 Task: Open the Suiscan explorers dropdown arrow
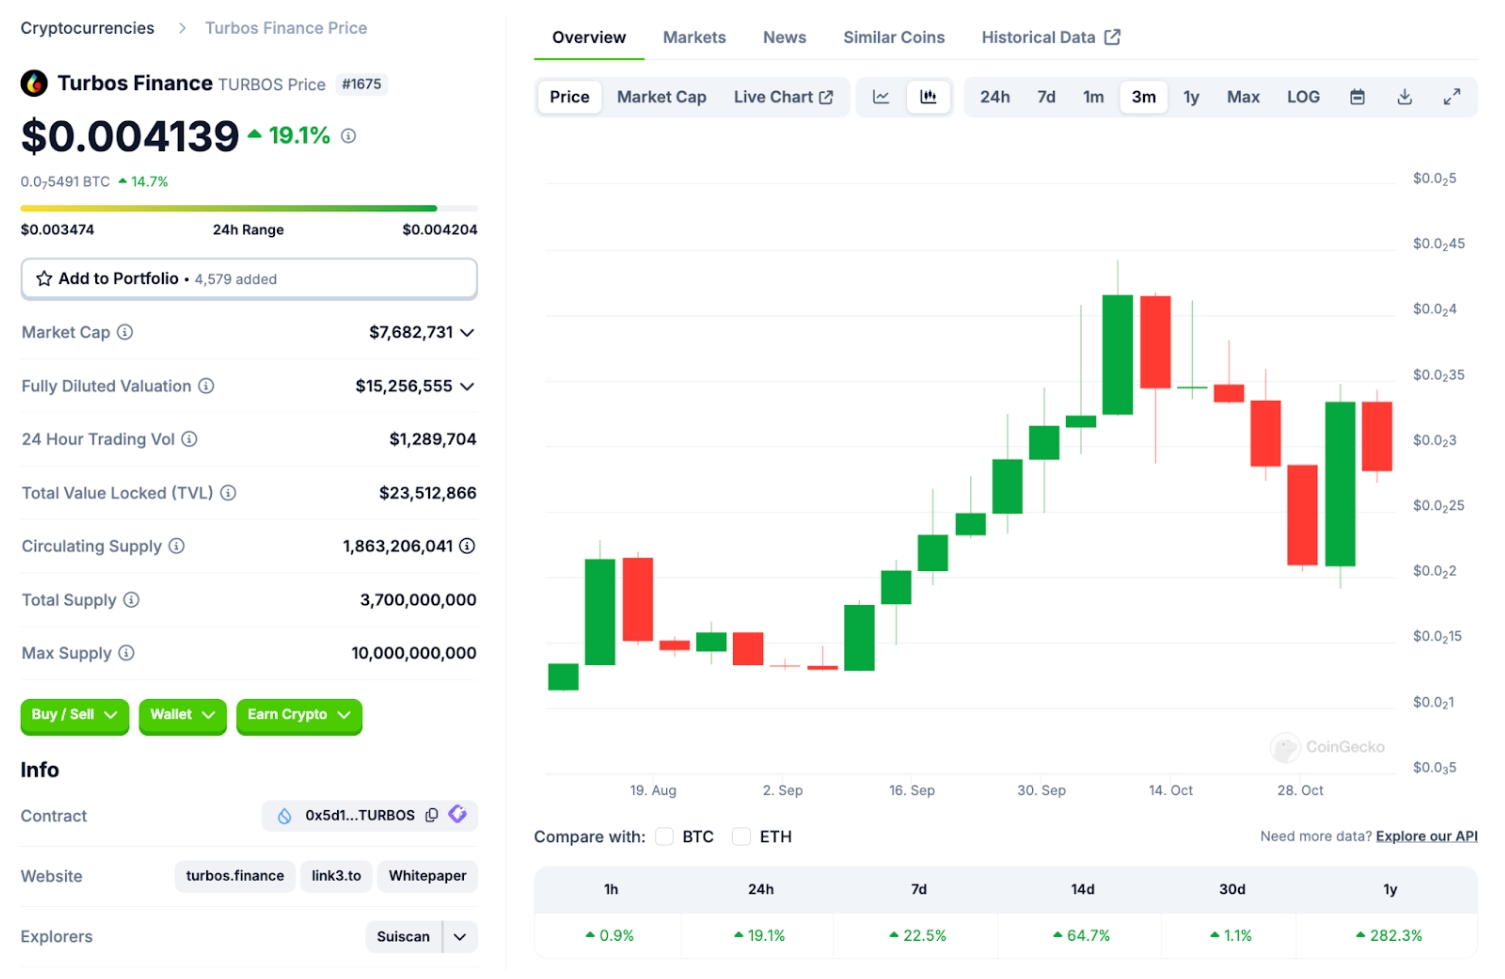click(x=460, y=936)
